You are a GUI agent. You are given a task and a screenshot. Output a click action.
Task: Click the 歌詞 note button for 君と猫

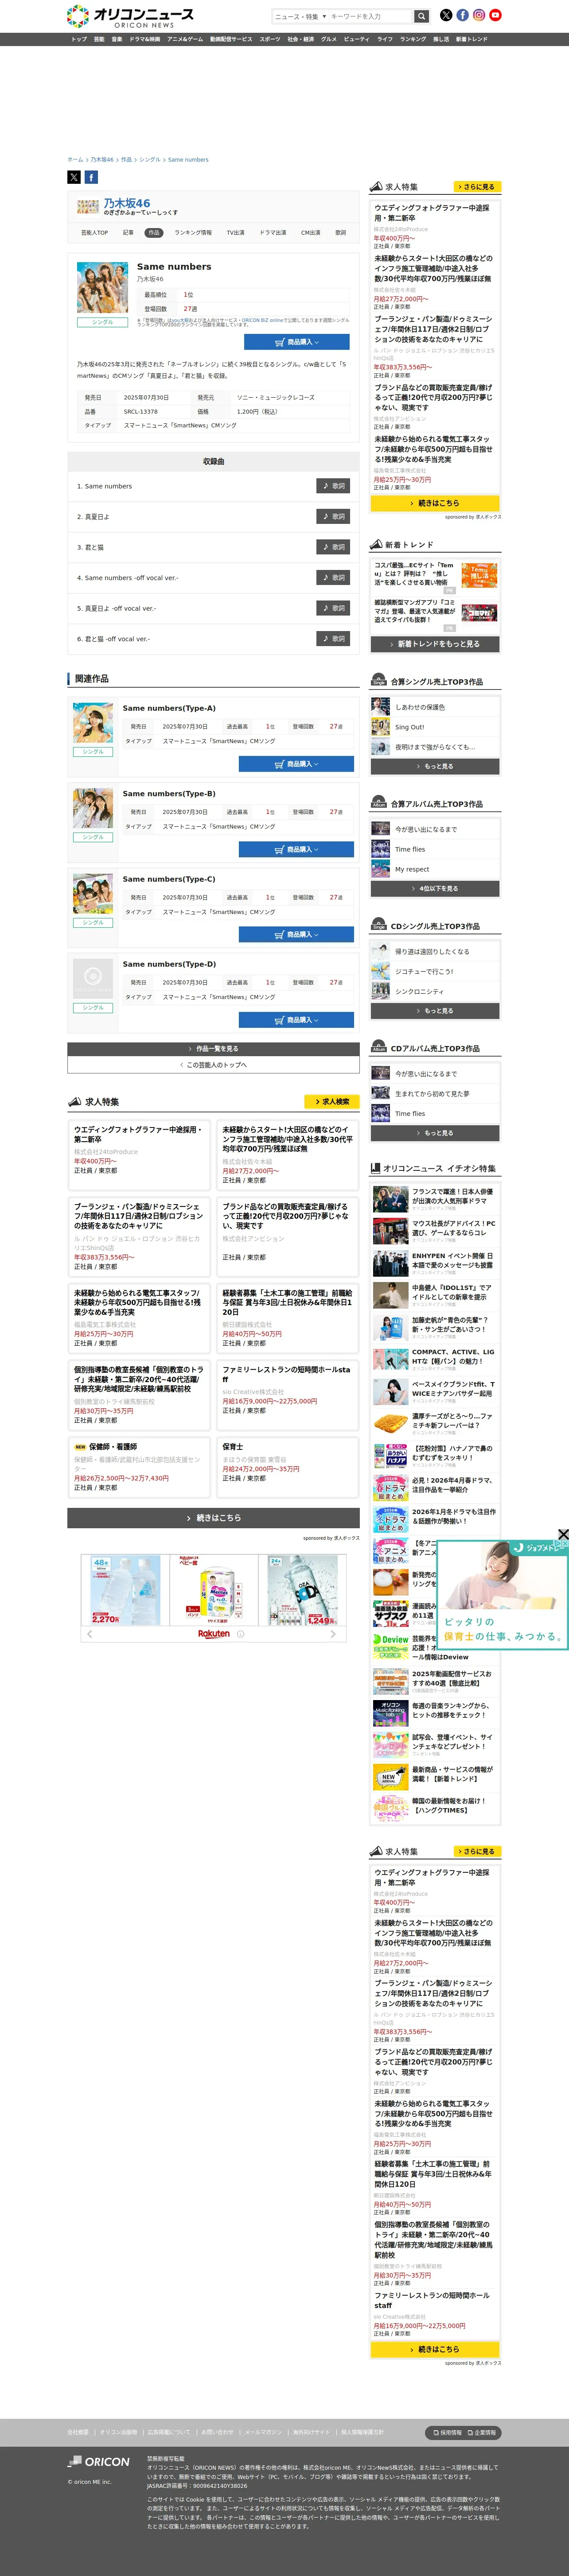(x=333, y=547)
